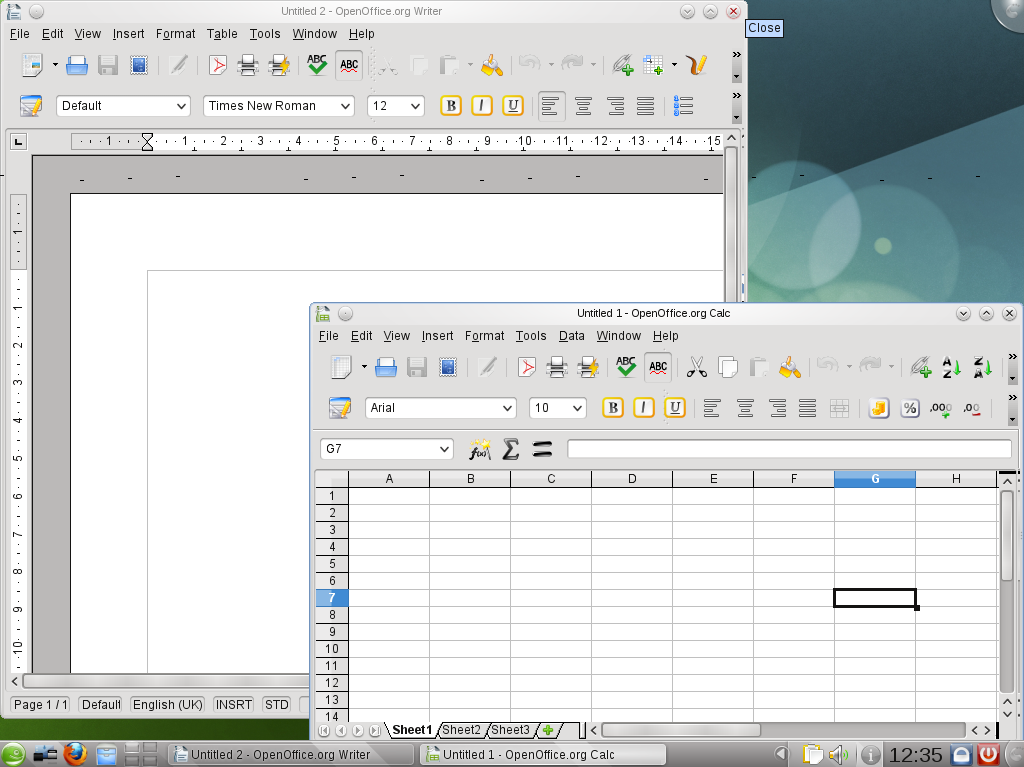Click Calc horizontal scrollbar thumb
Screen dimensions: 1024x767
tap(680, 730)
